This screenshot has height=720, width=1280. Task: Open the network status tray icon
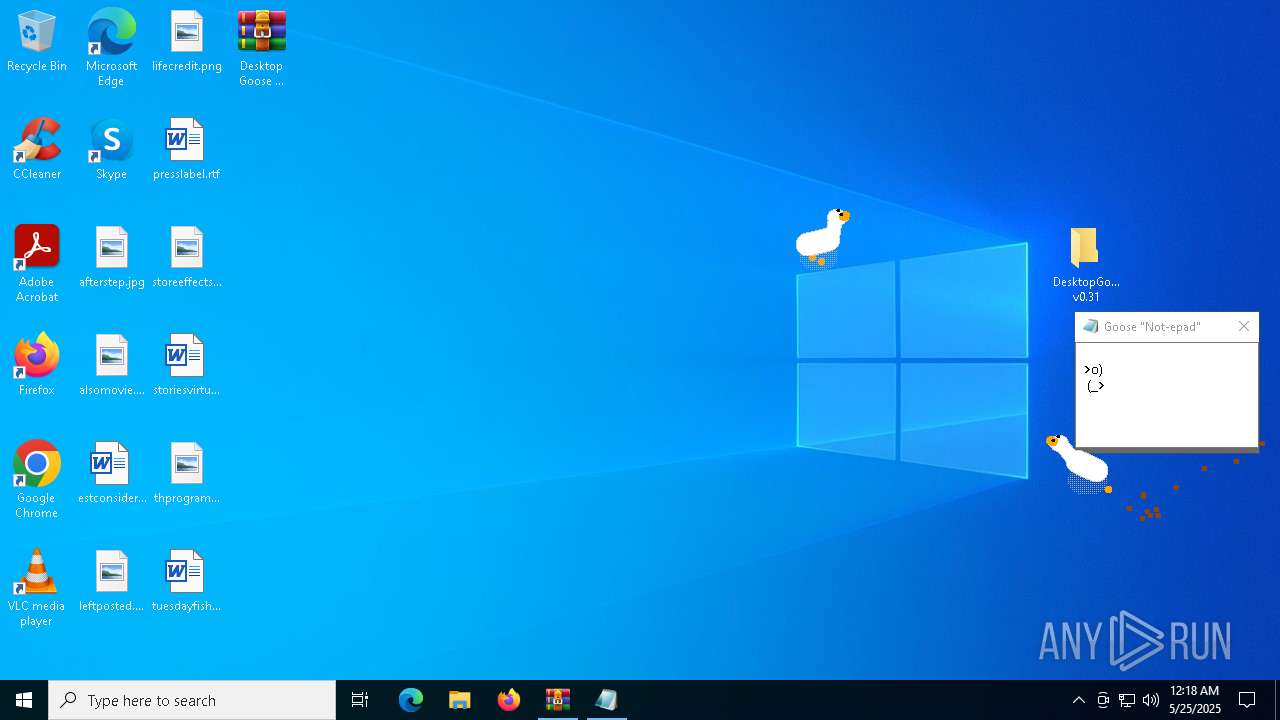[x=1127, y=700]
